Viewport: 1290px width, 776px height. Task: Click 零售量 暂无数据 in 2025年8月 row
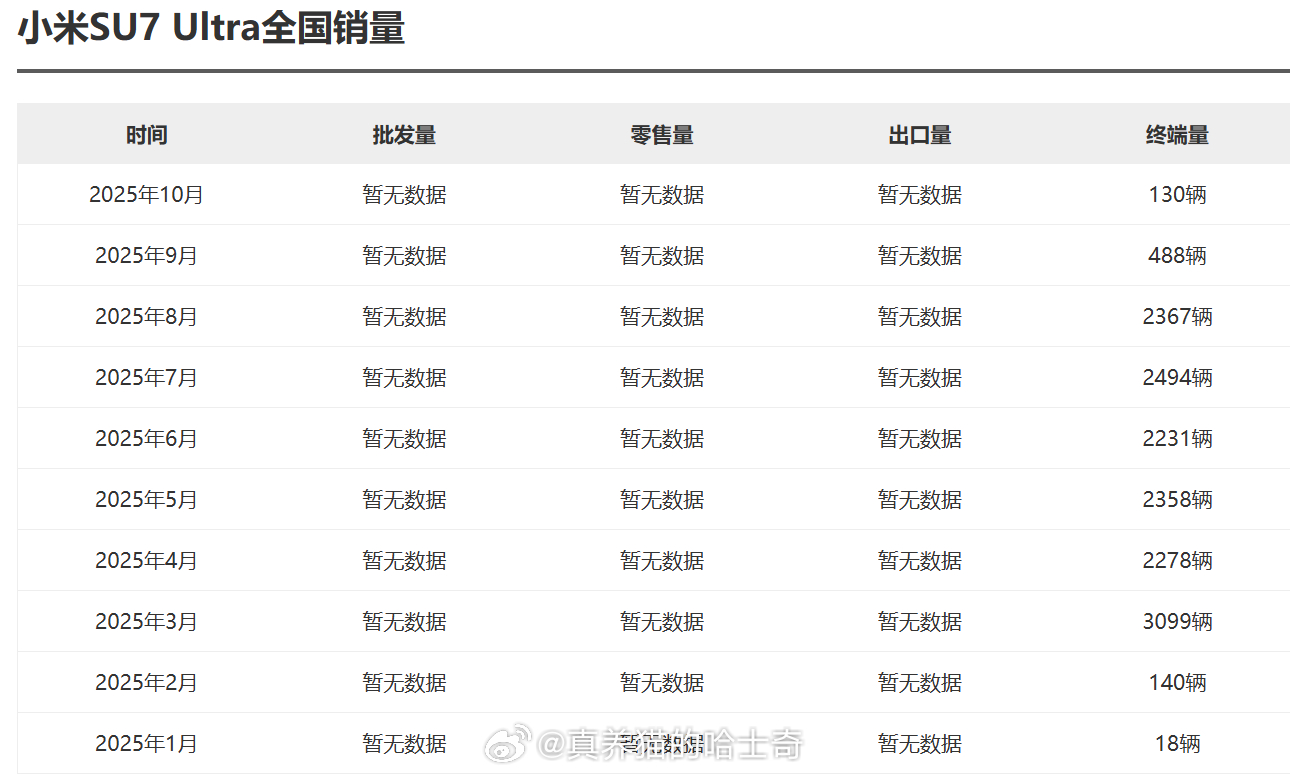coord(662,317)
